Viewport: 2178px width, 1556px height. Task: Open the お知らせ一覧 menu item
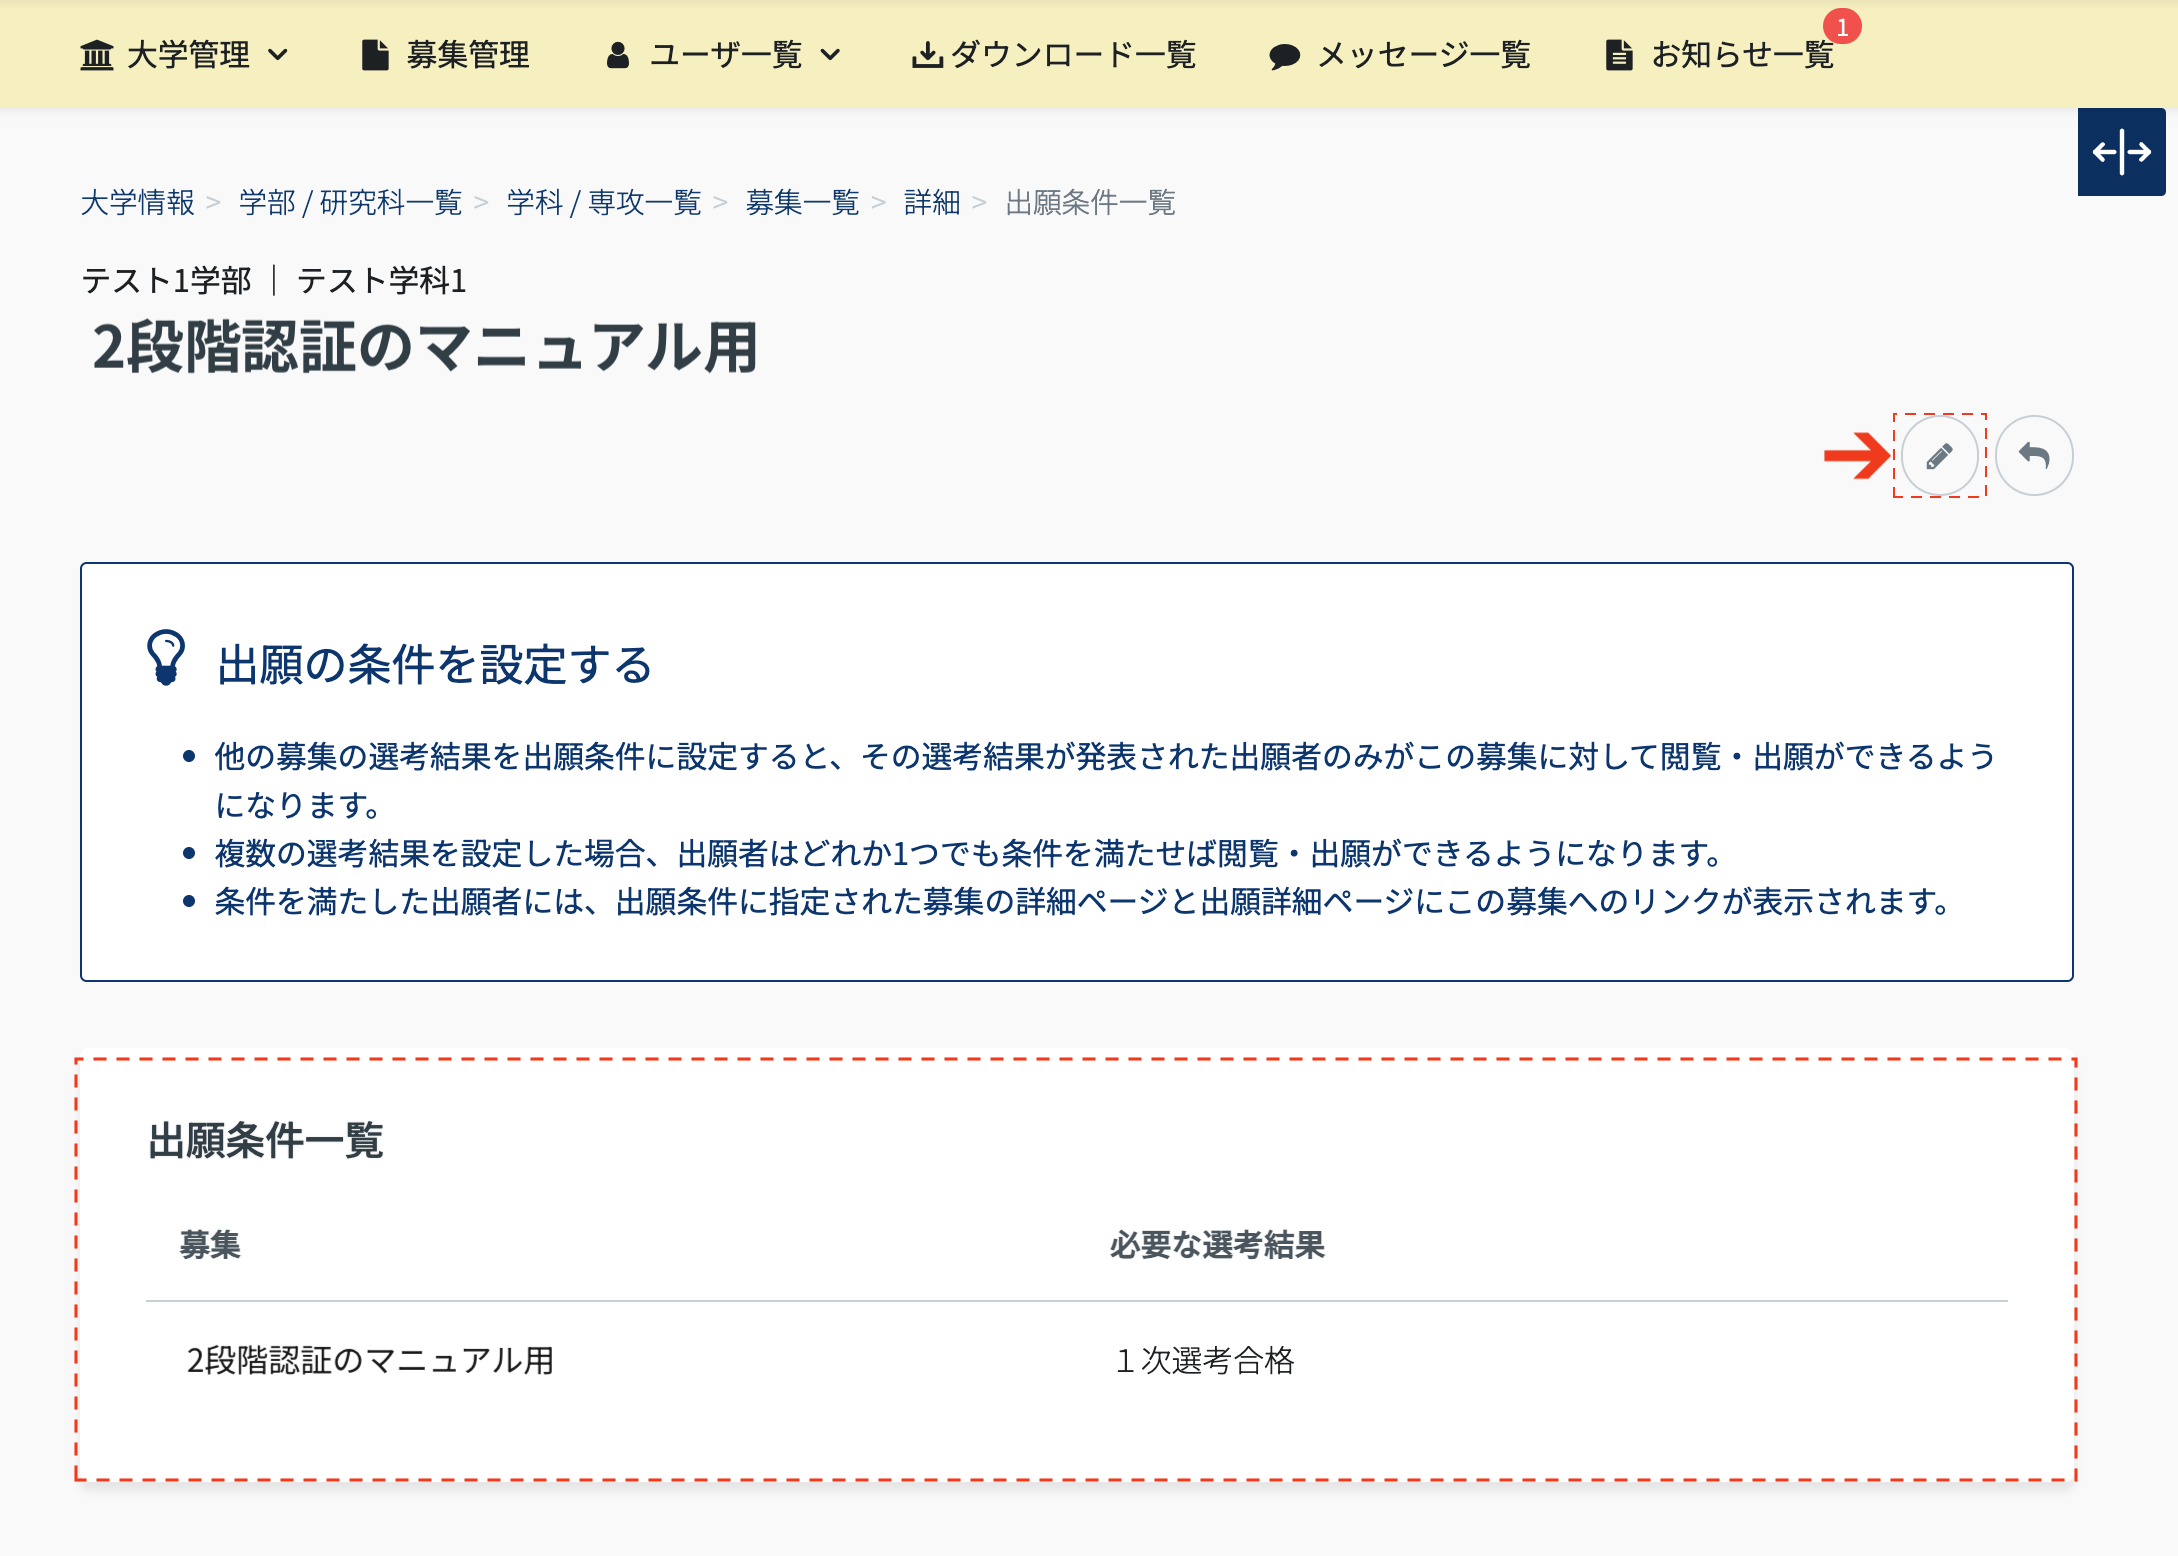tap(1741, 55)
